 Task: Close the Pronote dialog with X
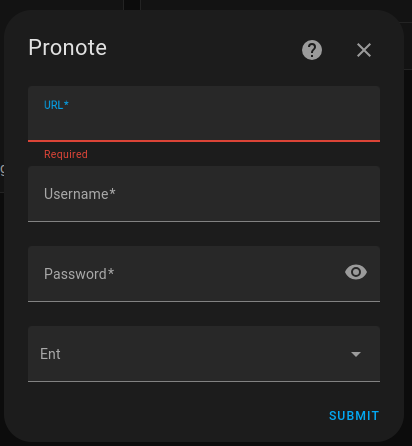[x=364, y=50]
